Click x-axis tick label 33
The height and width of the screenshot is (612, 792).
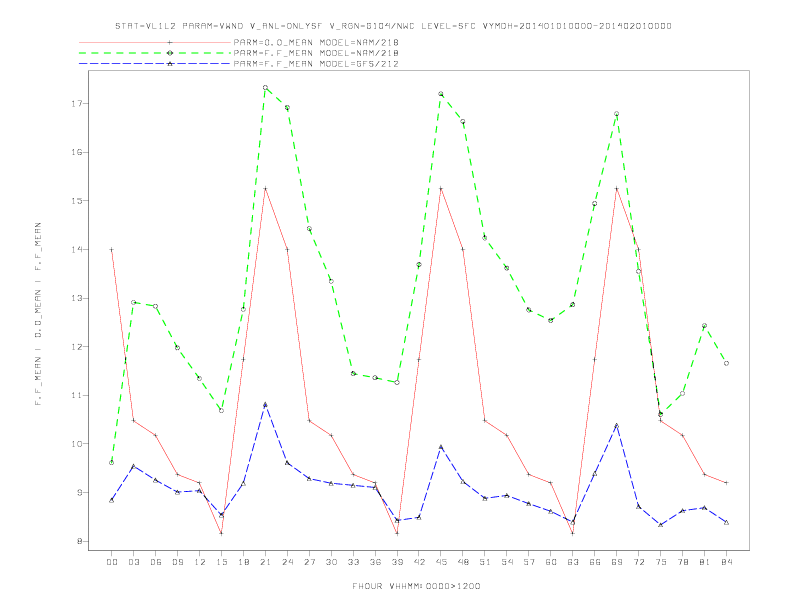[353, 562]
